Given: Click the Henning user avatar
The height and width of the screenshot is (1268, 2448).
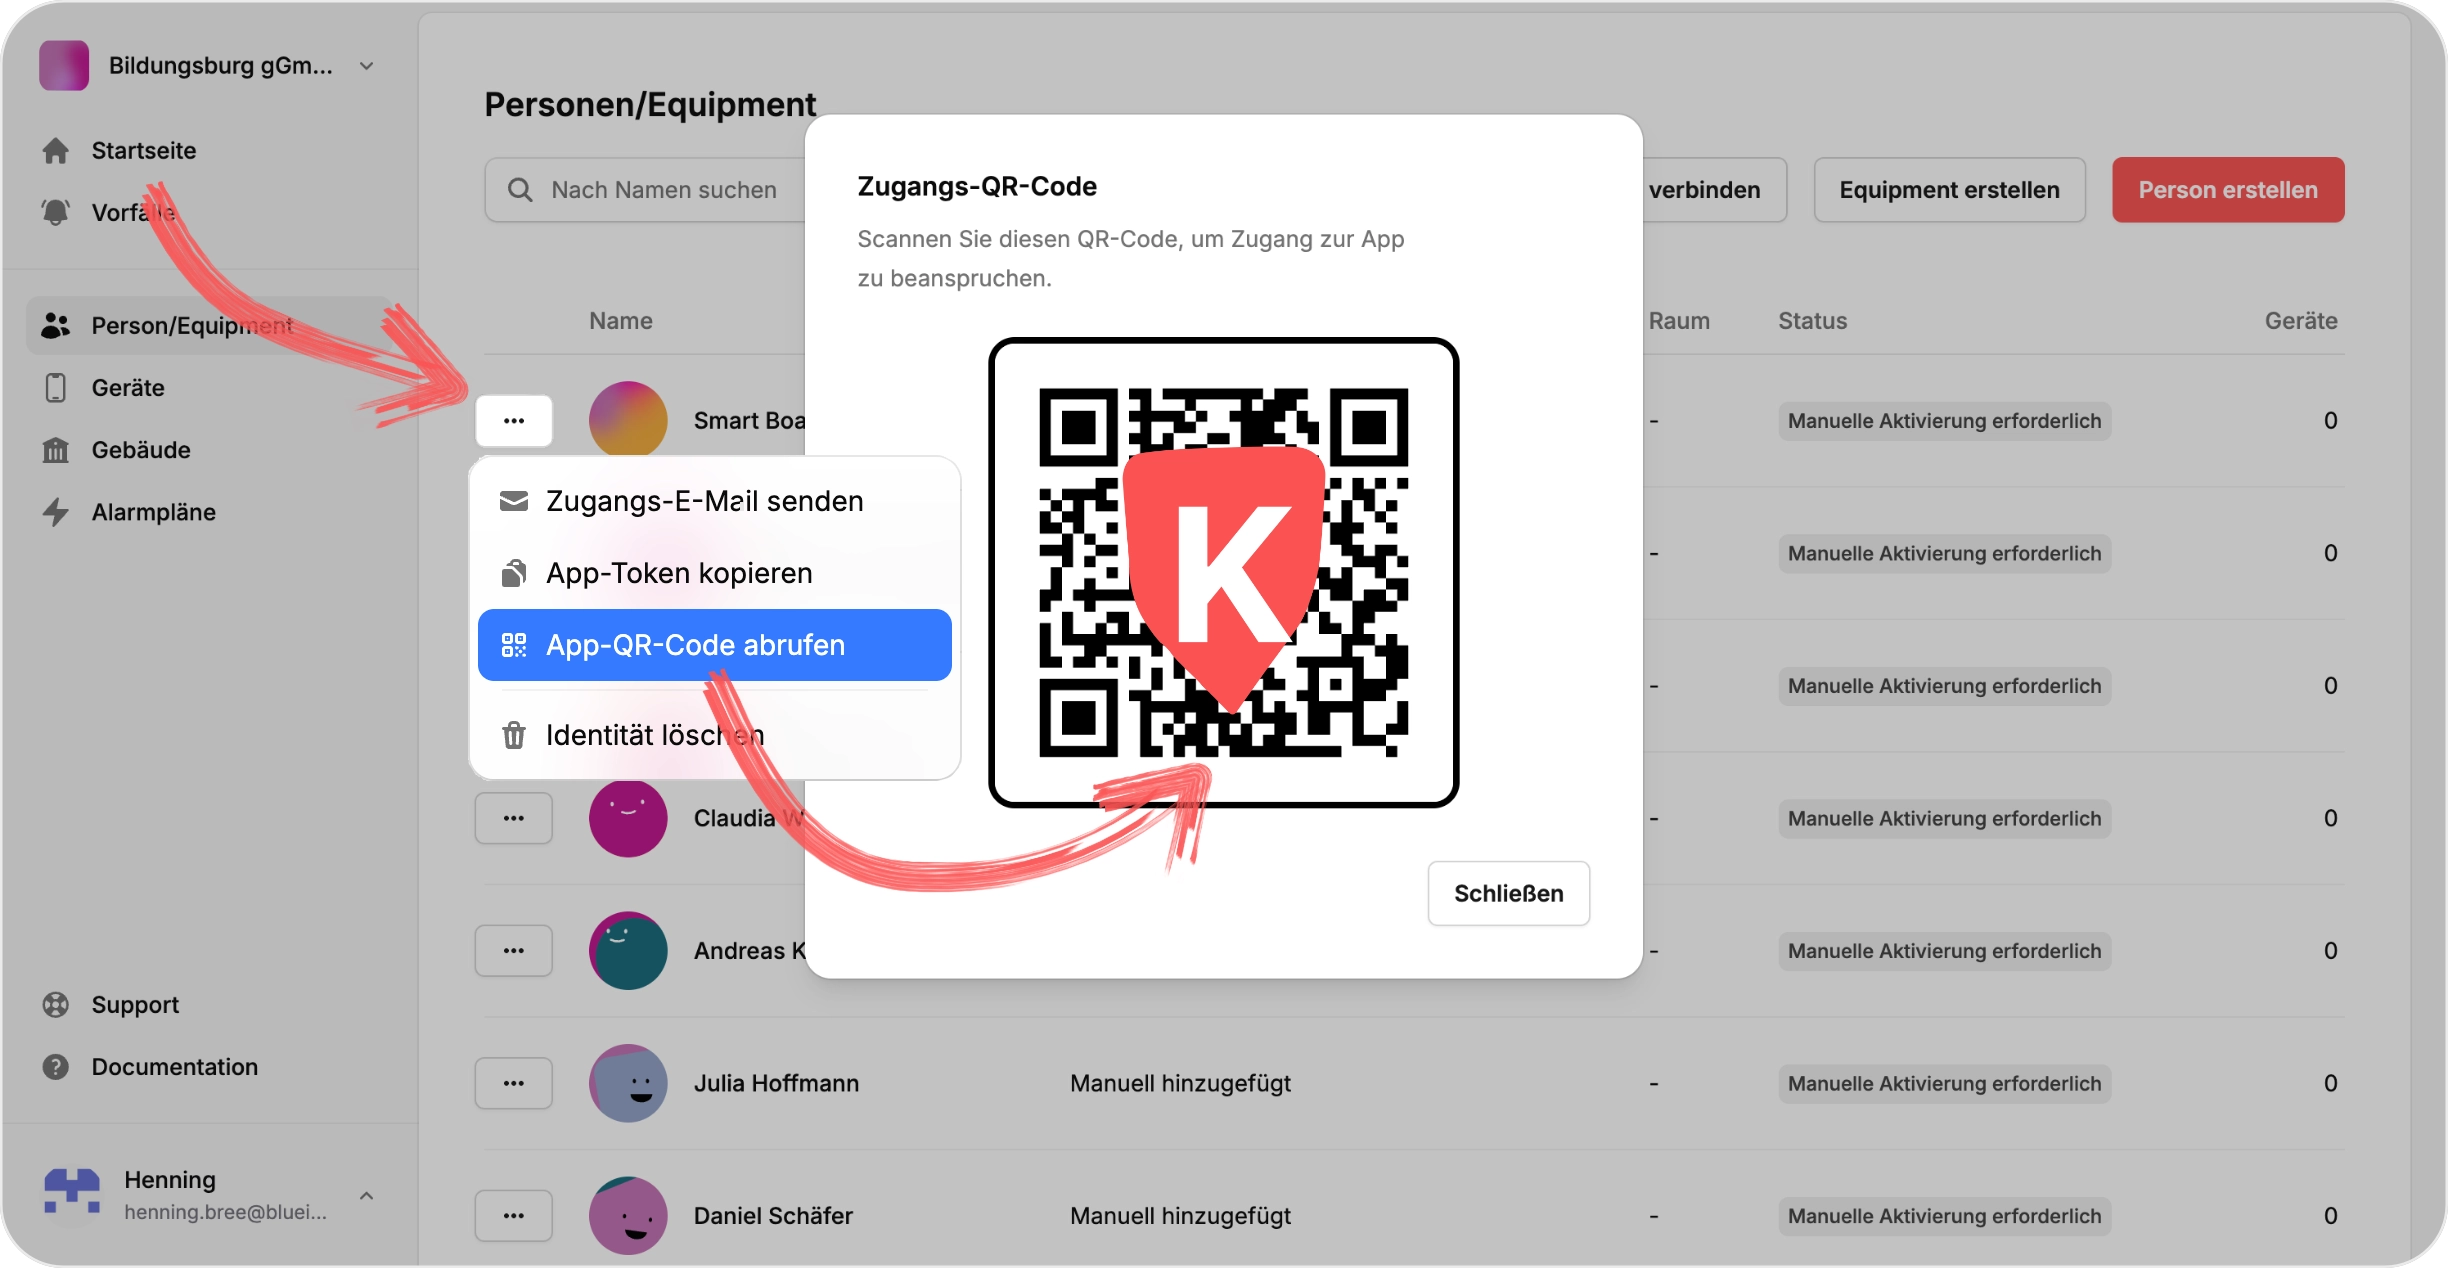Looking at the screenshot, I should pyautogui.click(x=72, y=1194).
